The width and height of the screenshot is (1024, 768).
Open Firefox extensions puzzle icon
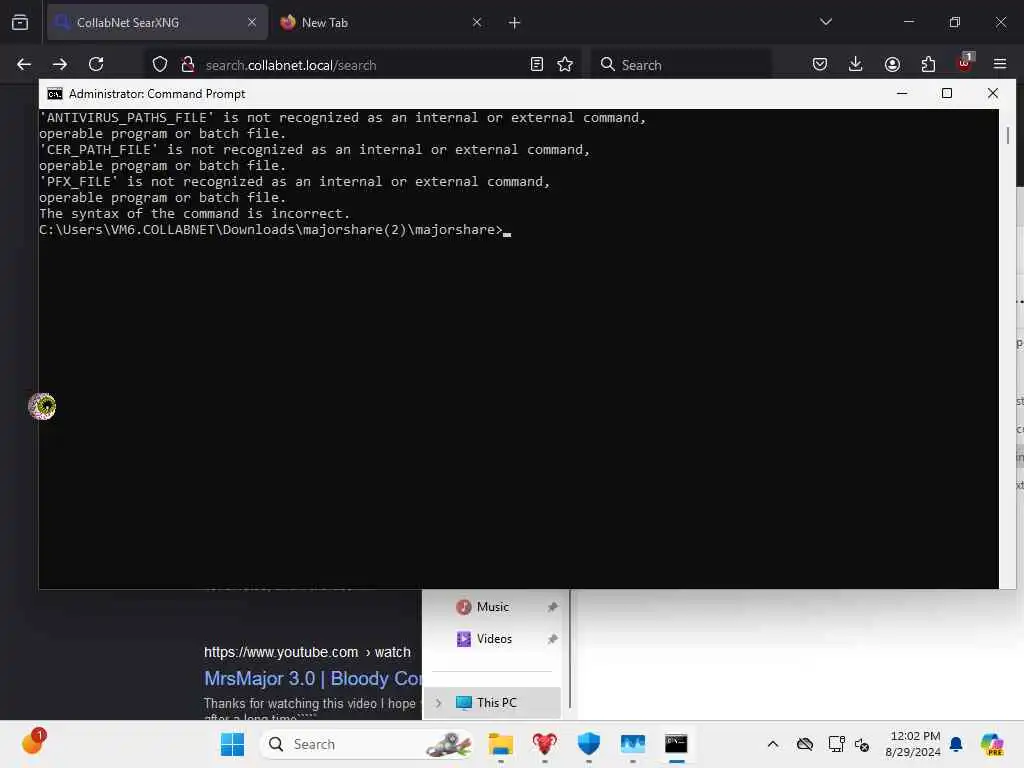[928, 64]
